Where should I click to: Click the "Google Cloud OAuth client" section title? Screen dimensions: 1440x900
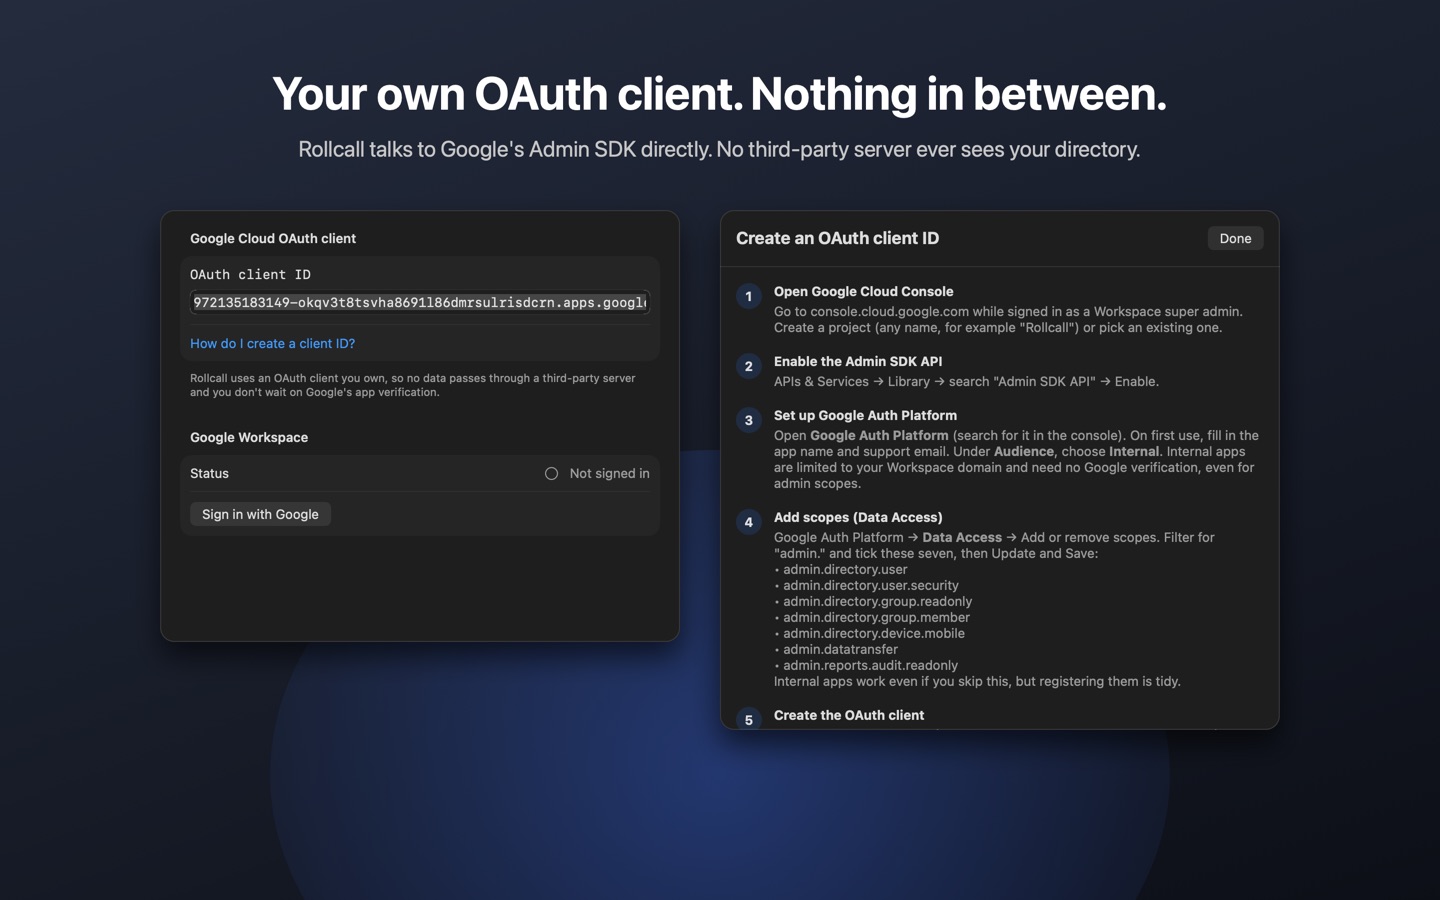[x=273, y=238]
